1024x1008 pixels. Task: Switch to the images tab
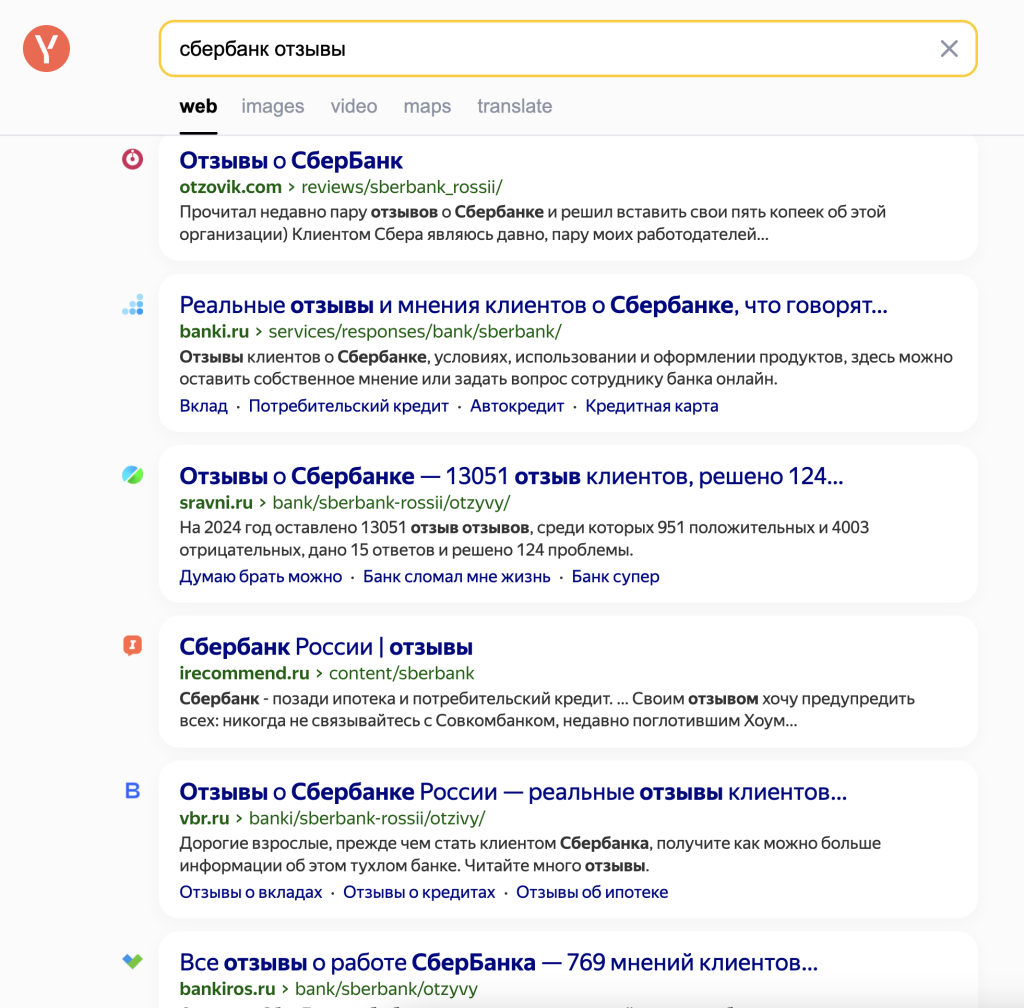(272, 106)
